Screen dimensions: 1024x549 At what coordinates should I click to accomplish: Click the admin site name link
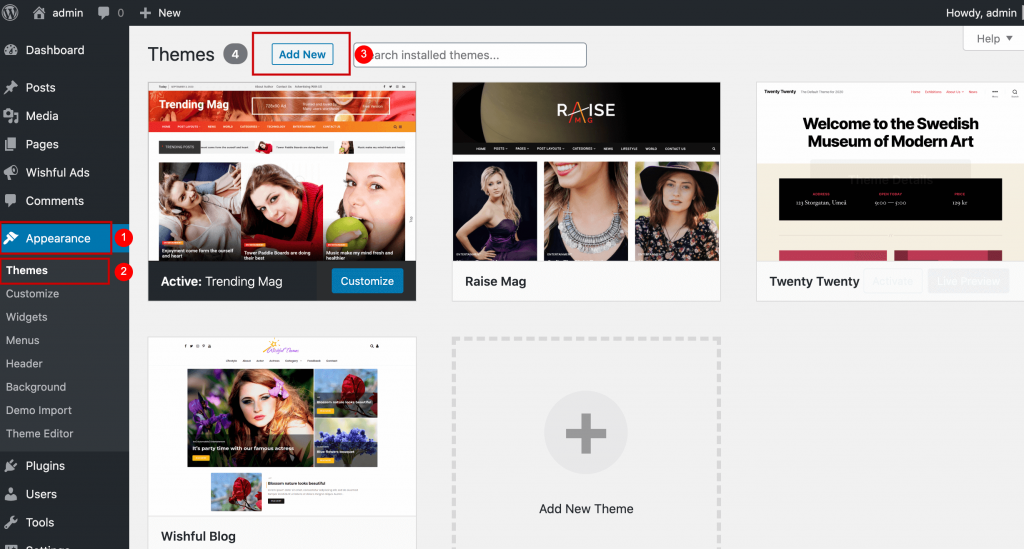coord(68,12)
